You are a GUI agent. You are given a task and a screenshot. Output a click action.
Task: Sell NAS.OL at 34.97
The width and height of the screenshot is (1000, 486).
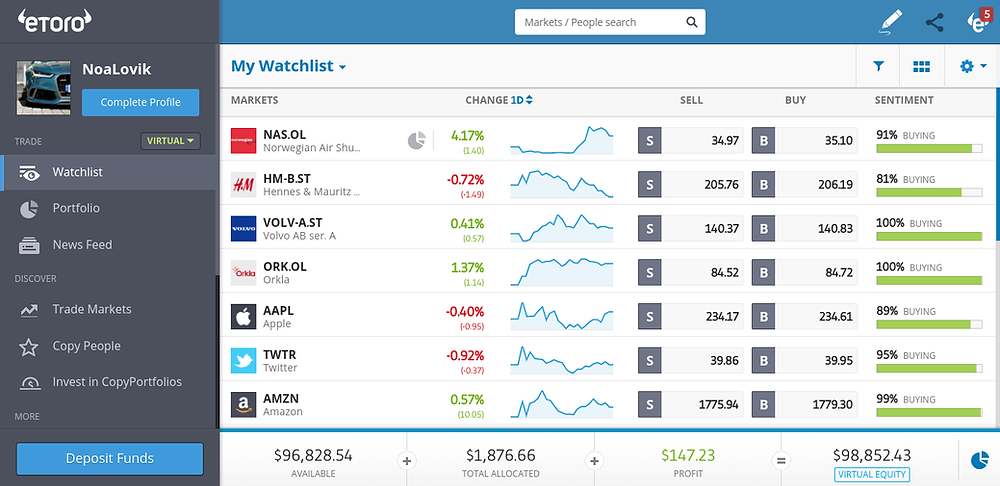point(691,140)
